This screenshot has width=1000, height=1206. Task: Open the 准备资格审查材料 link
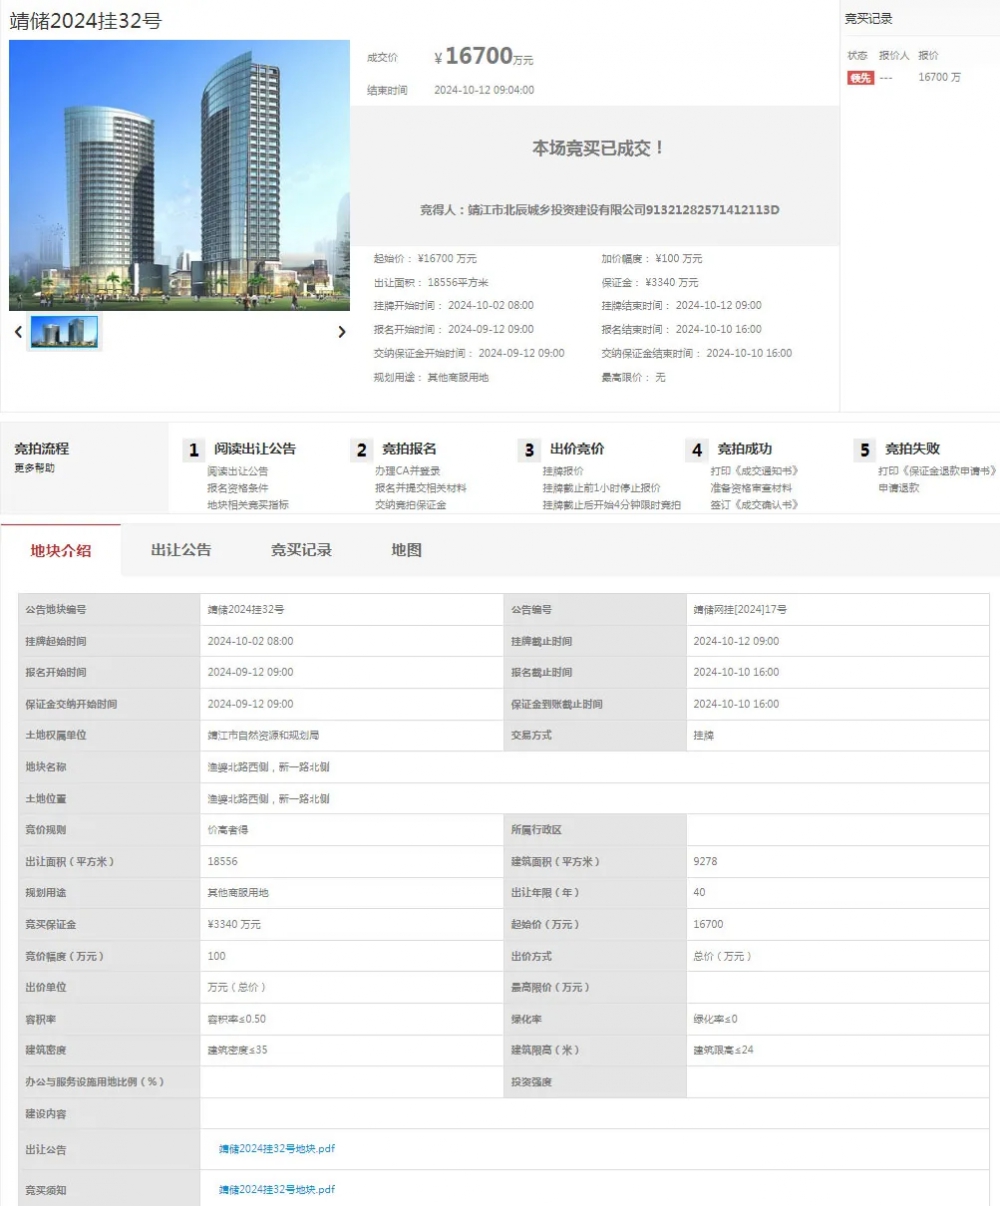pos(751,488)
